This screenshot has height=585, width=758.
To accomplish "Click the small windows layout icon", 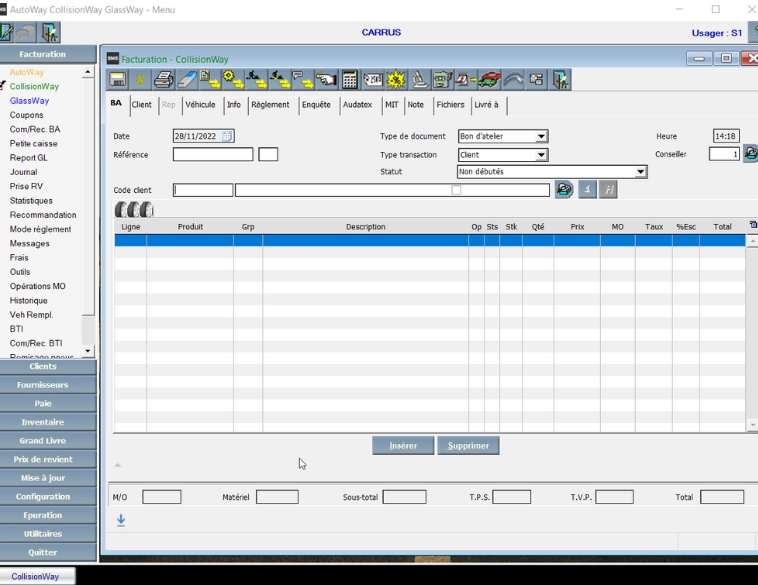I will point(536,79).
